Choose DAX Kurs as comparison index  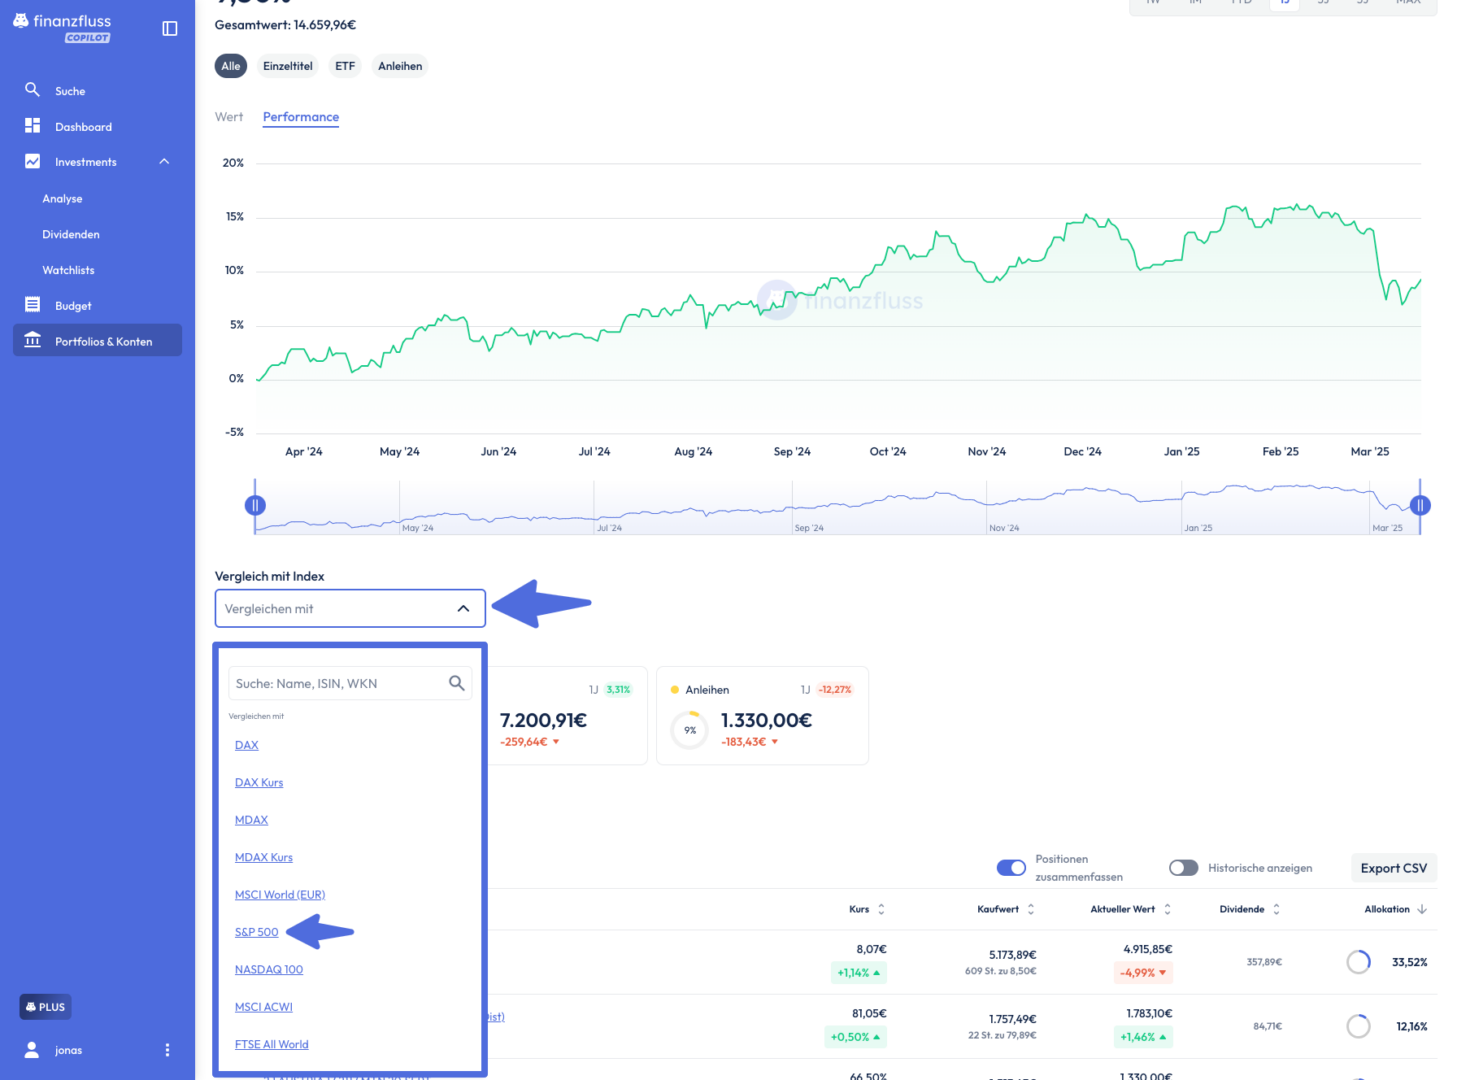tap(259, 782)
